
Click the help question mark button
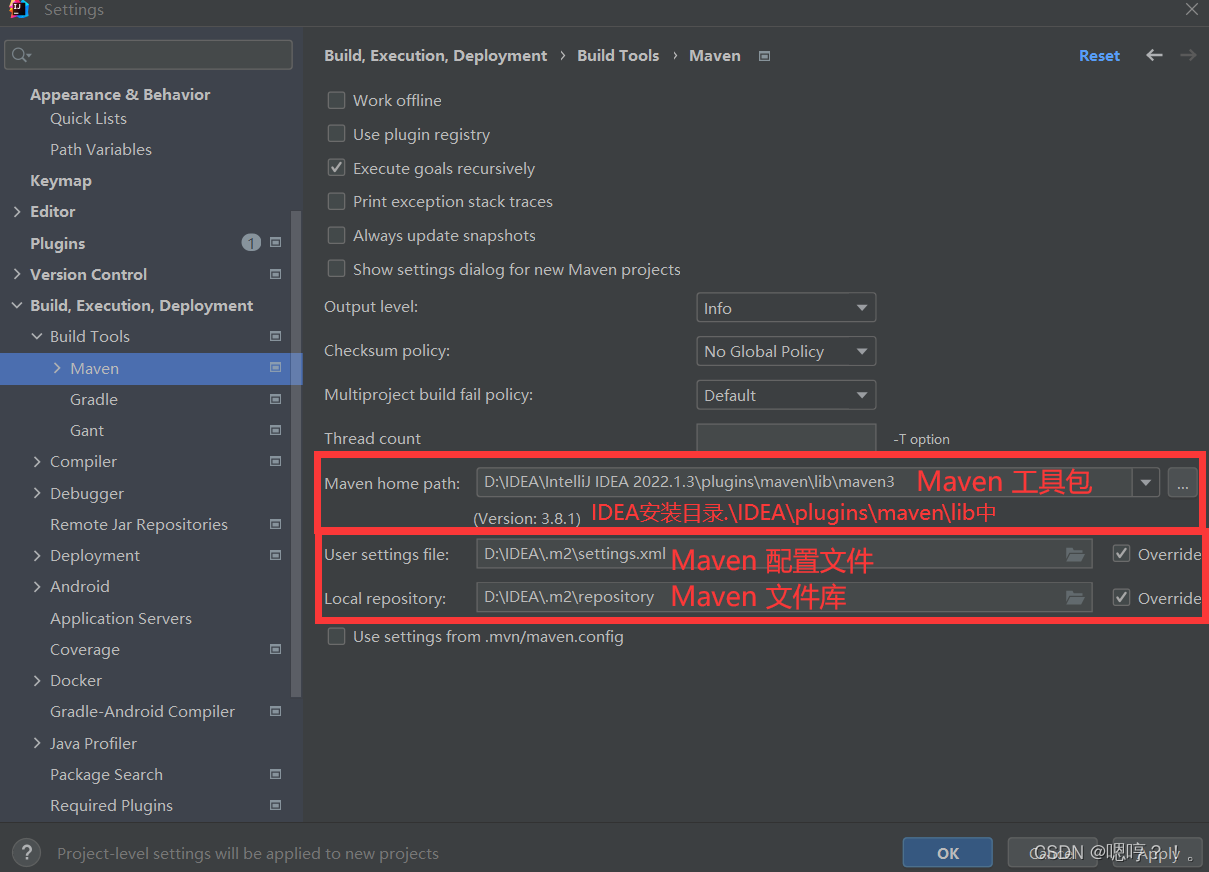click(26, 852)
